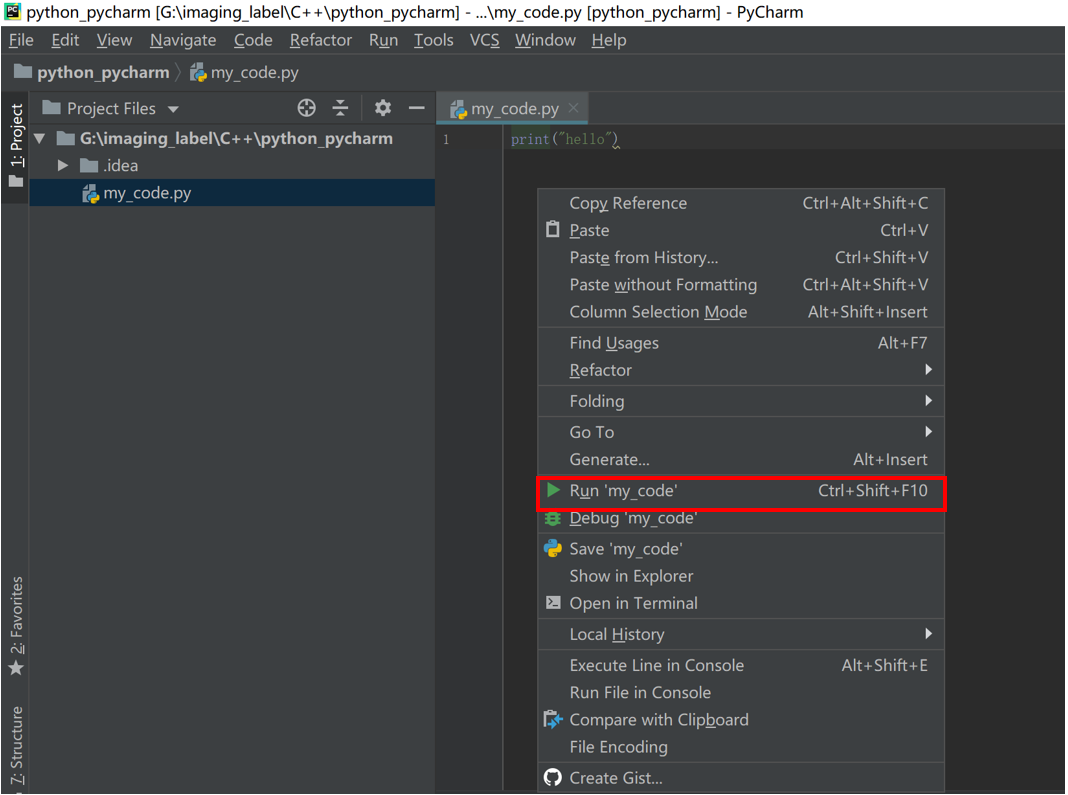Collapse the G:\imaging_label root folder arrow
The width and height of the screenshot is (1068, 795).
tap(40, 138)
